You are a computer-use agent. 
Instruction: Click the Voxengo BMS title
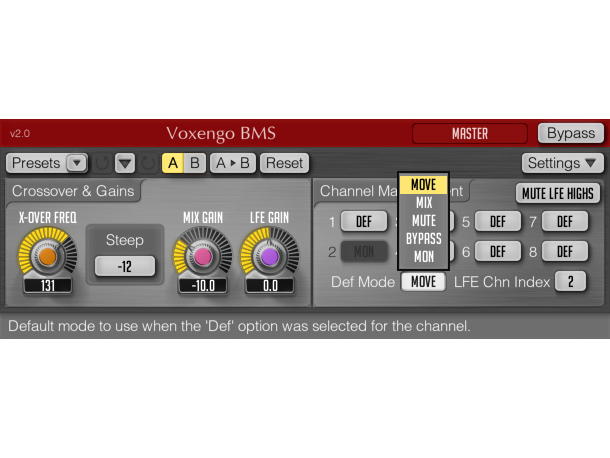[x=221, y=133]
